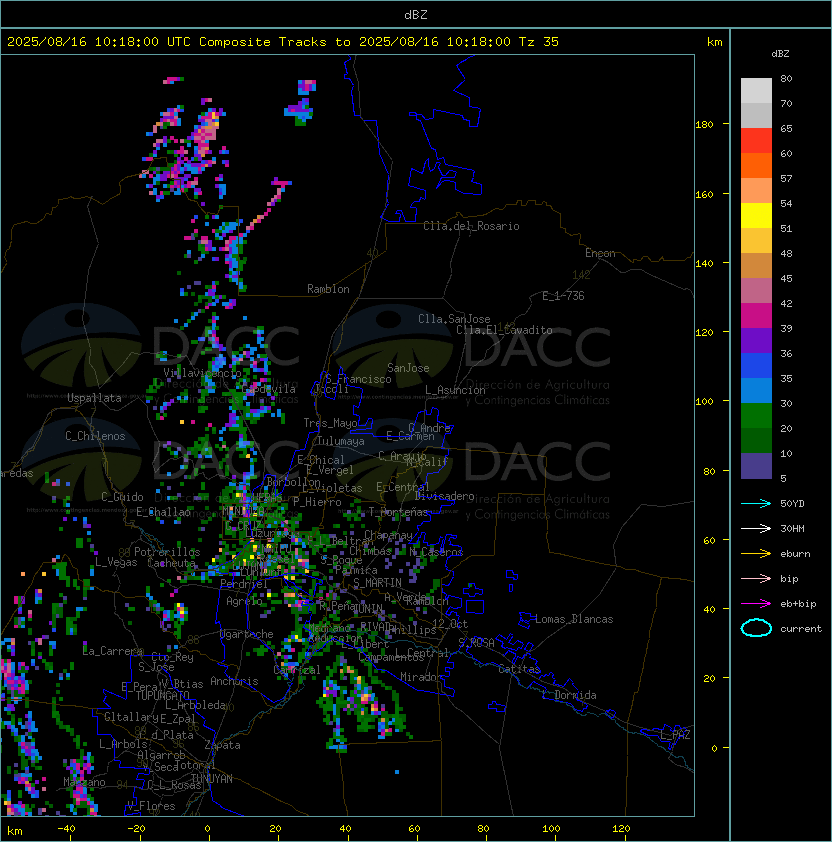Screen dimensions: 832x842
Task: Click the 'C_Chilenos' map label
Action: coord(95,436)
